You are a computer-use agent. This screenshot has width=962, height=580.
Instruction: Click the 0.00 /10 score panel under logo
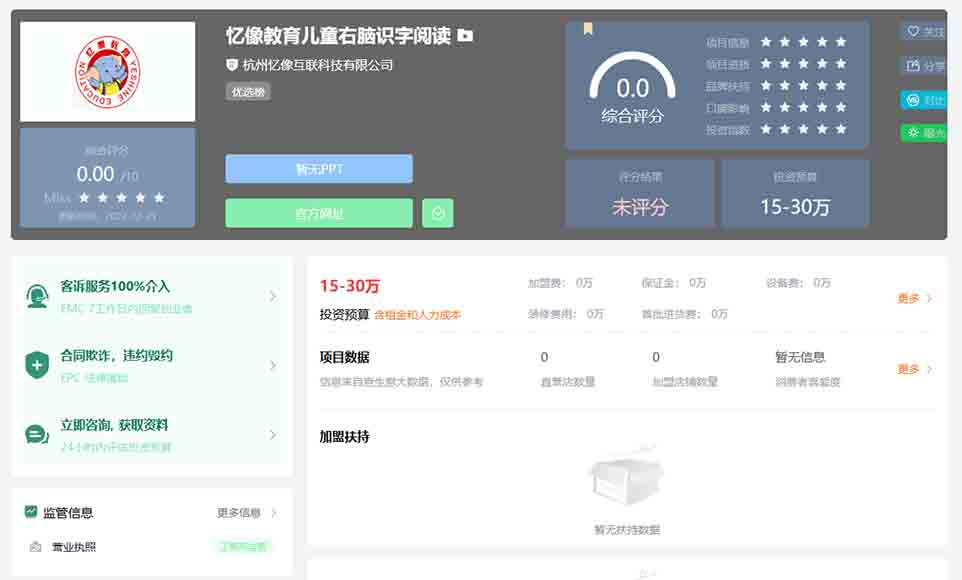coord(107,177)
